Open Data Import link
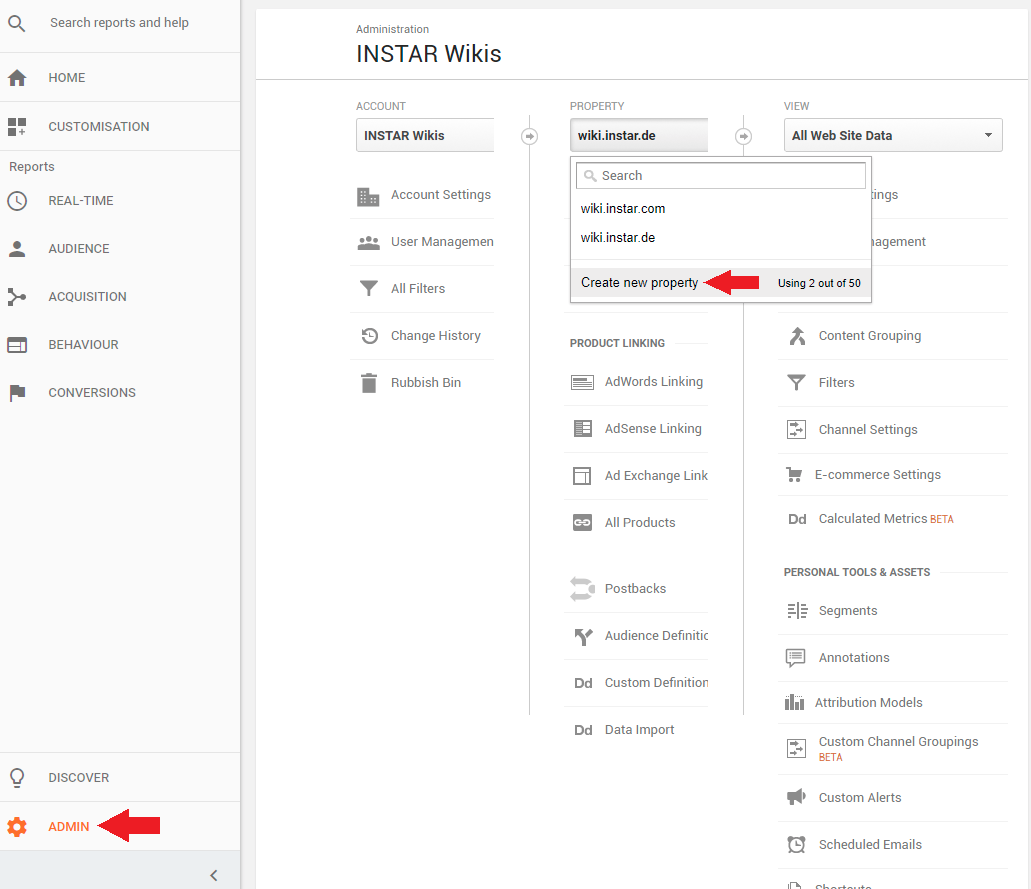This screenshot has width=1031, height=889. 639,730
